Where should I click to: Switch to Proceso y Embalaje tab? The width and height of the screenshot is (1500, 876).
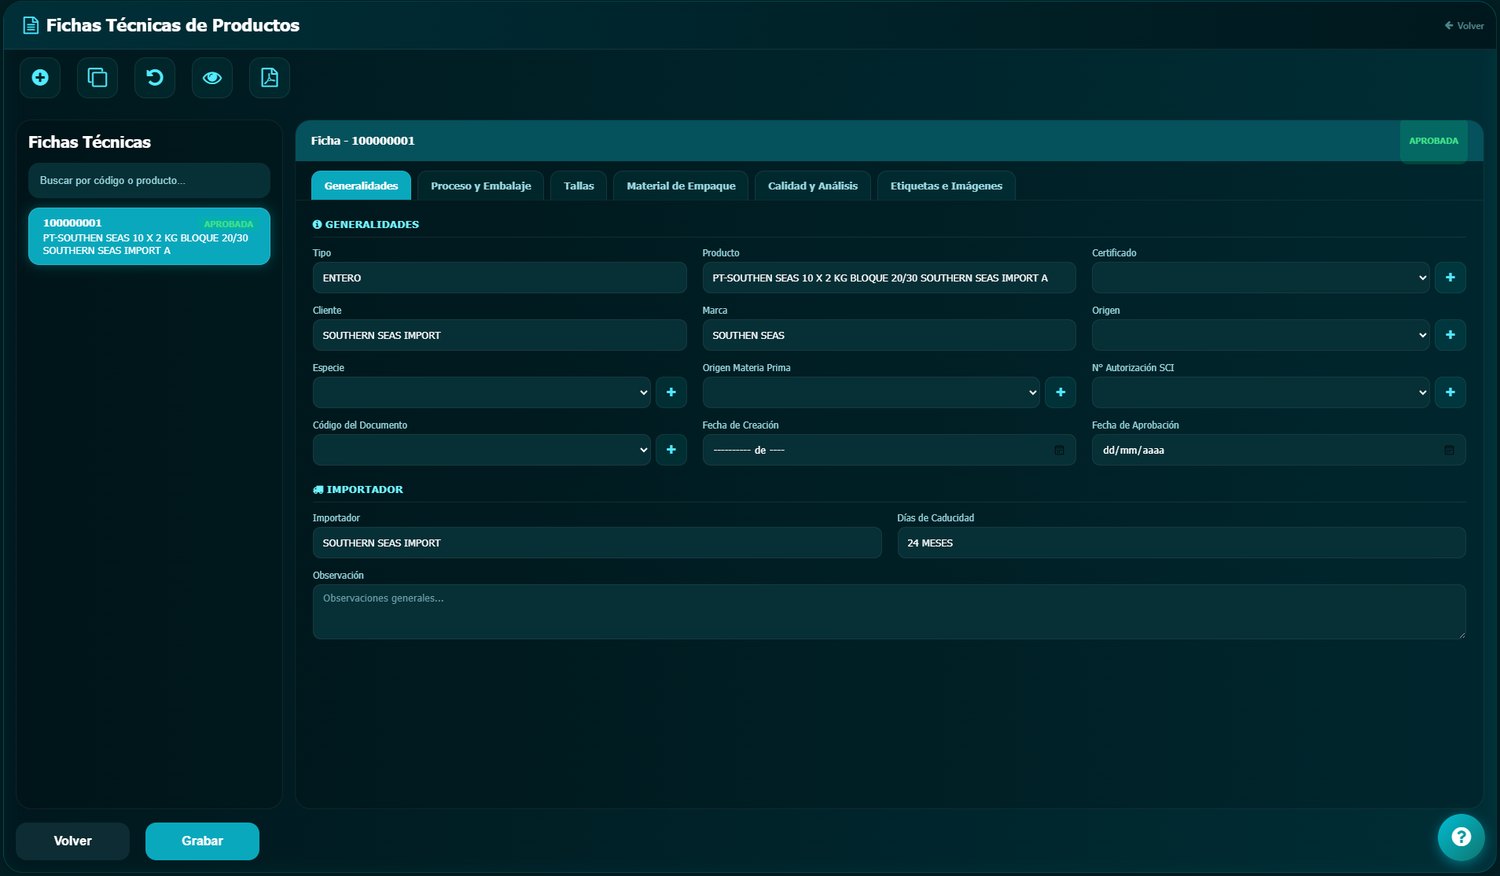pos(481,186)
